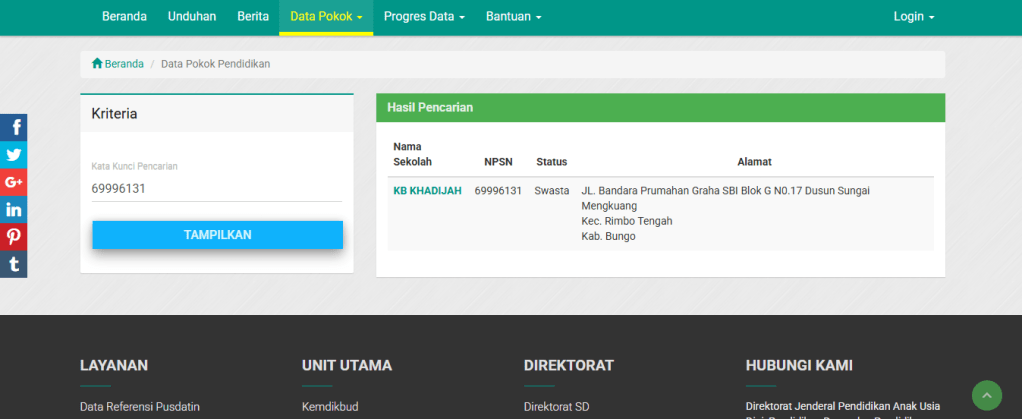The width and height of the screenshot is (1022, 419).
Task: Click the scroll-to-top arrow button
Action: tap(986, 395)
